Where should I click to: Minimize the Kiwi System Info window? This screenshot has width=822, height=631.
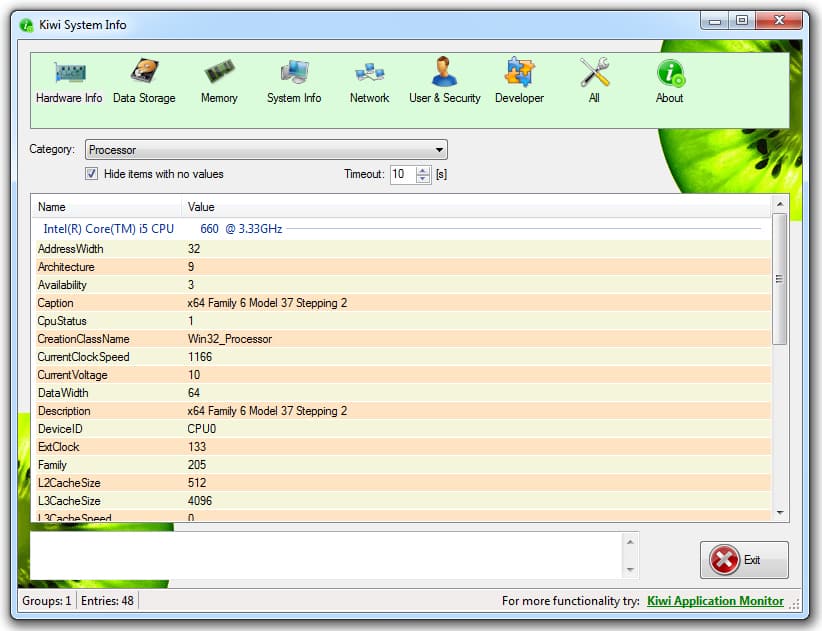[715, 21]
